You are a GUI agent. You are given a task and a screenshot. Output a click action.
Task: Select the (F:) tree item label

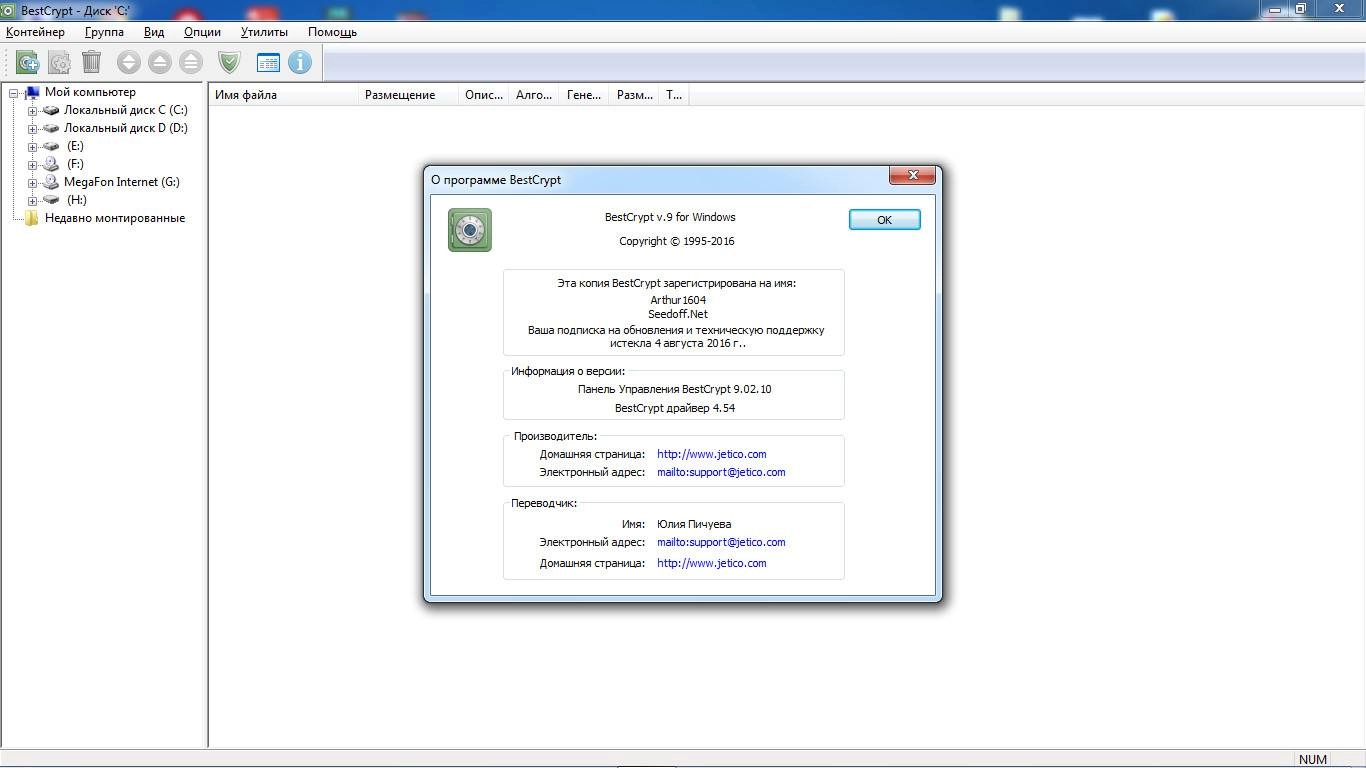pos(75,164)
